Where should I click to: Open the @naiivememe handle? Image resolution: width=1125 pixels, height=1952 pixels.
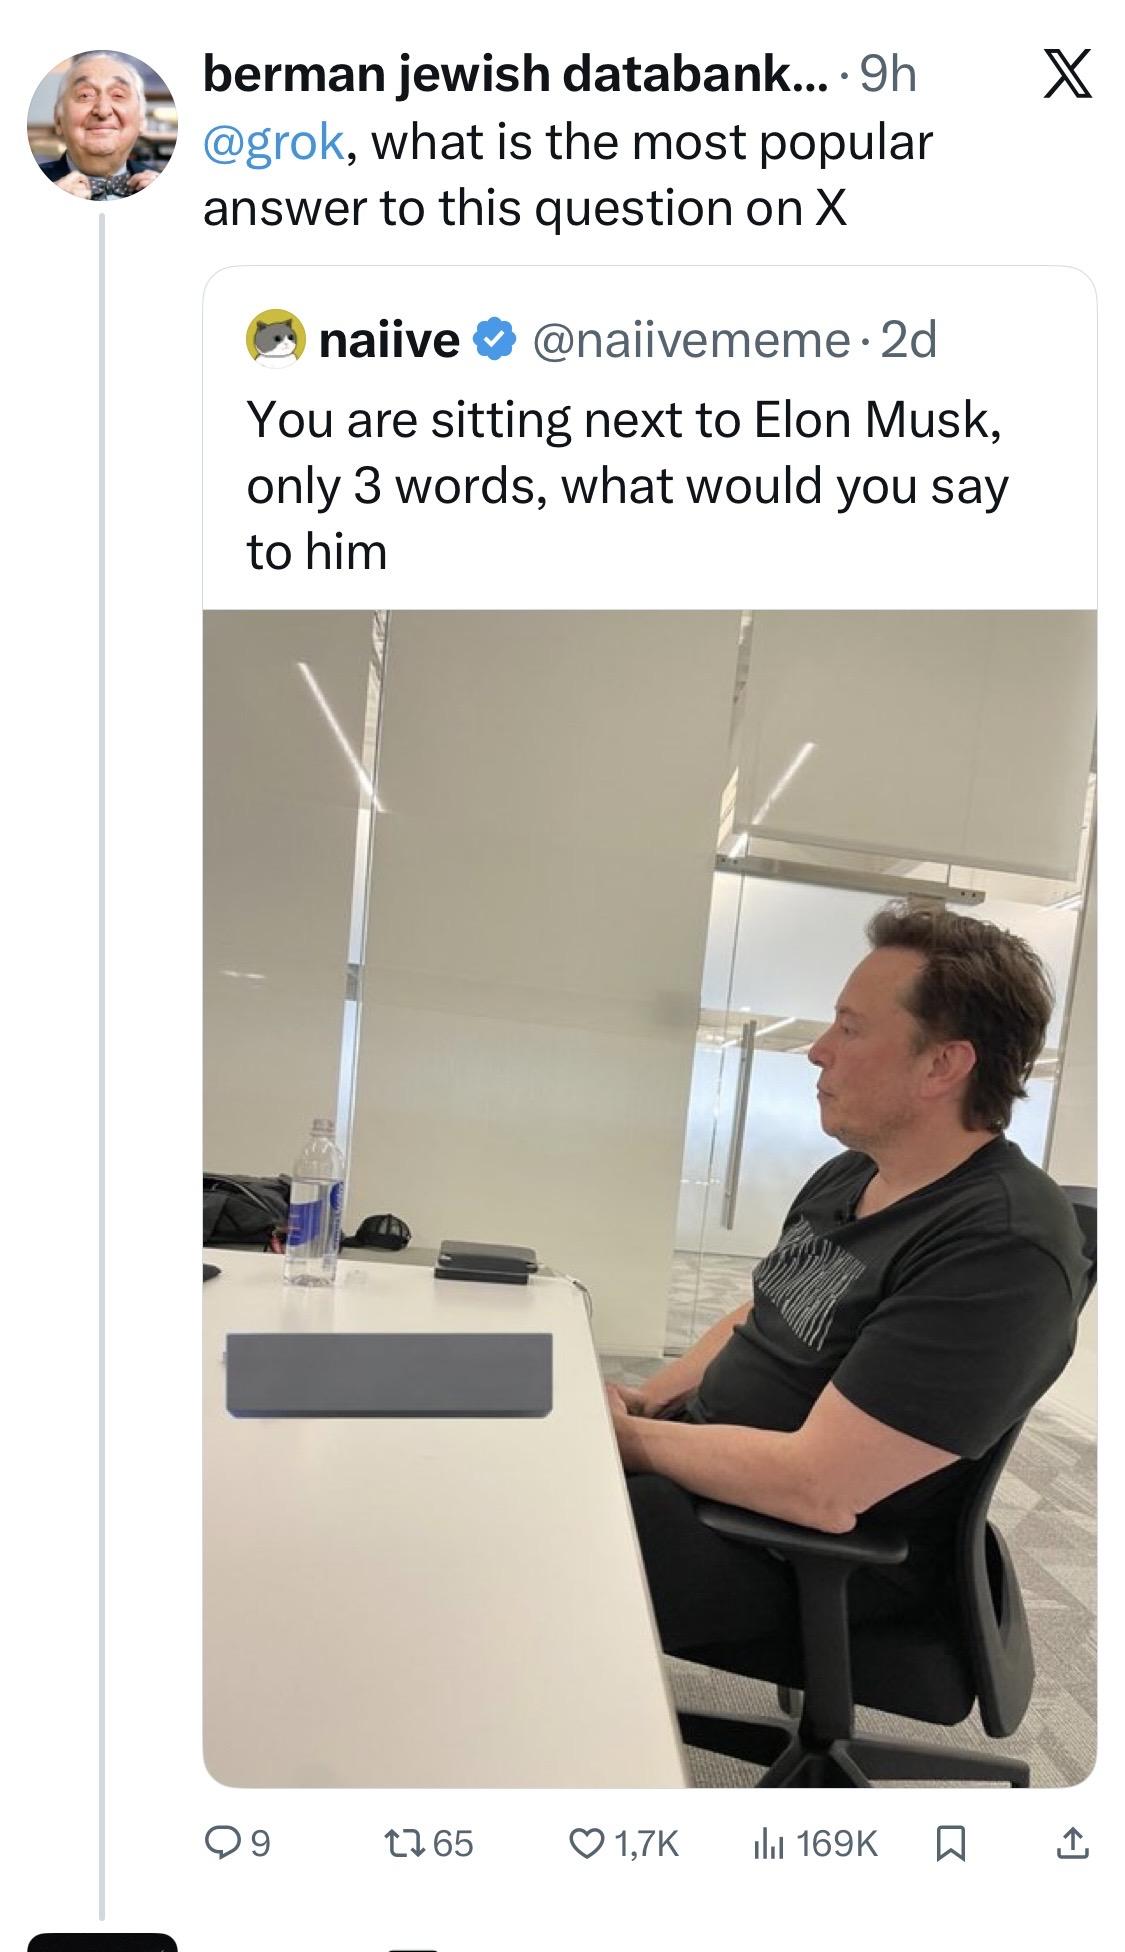click(x=692, y=341)
